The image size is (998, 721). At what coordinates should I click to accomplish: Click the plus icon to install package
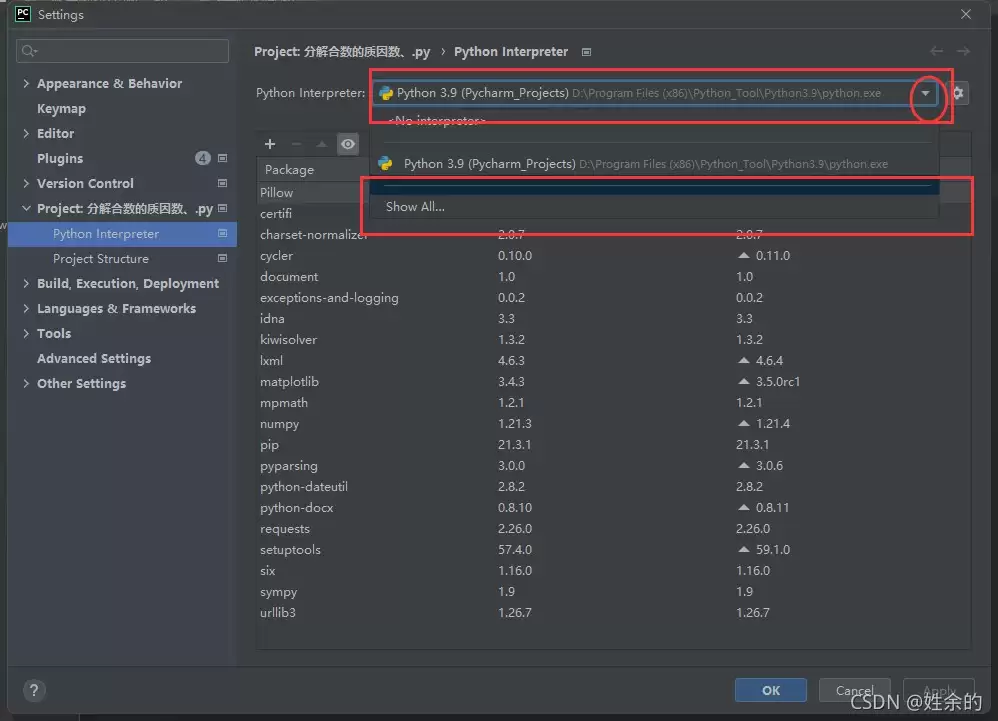(x=270, y=144)
